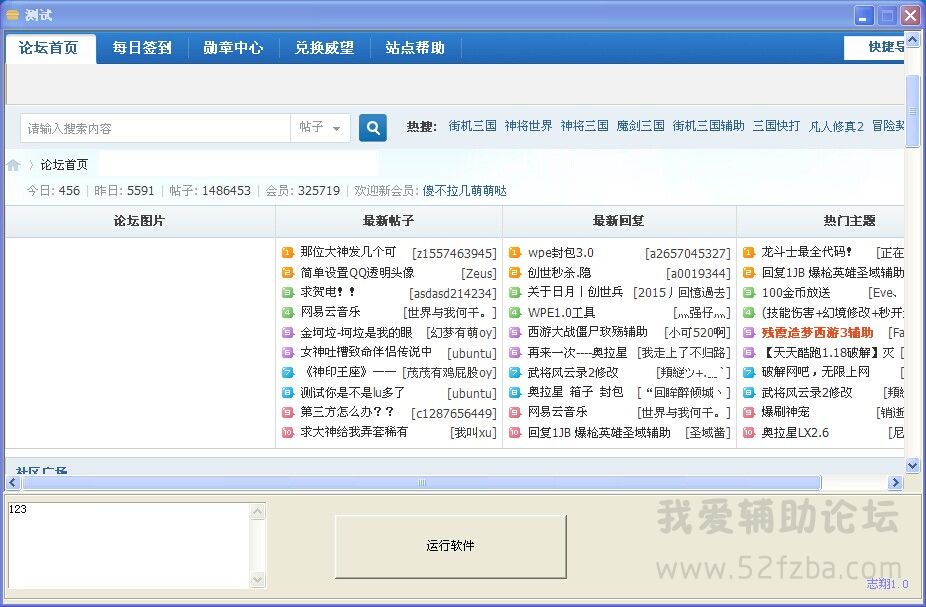Click the blue magnifier search icon

(x=373, y=128)
